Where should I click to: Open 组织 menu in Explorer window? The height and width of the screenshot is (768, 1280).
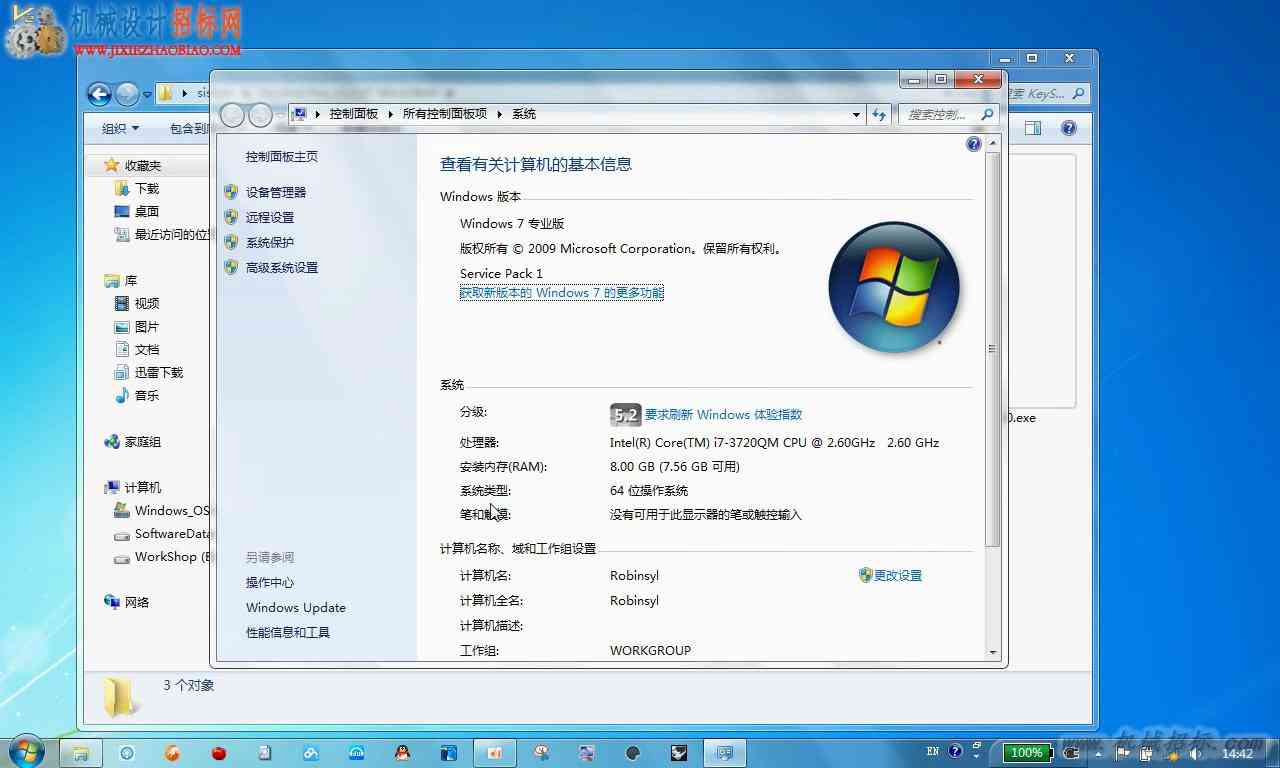click(x=120, y=128)
